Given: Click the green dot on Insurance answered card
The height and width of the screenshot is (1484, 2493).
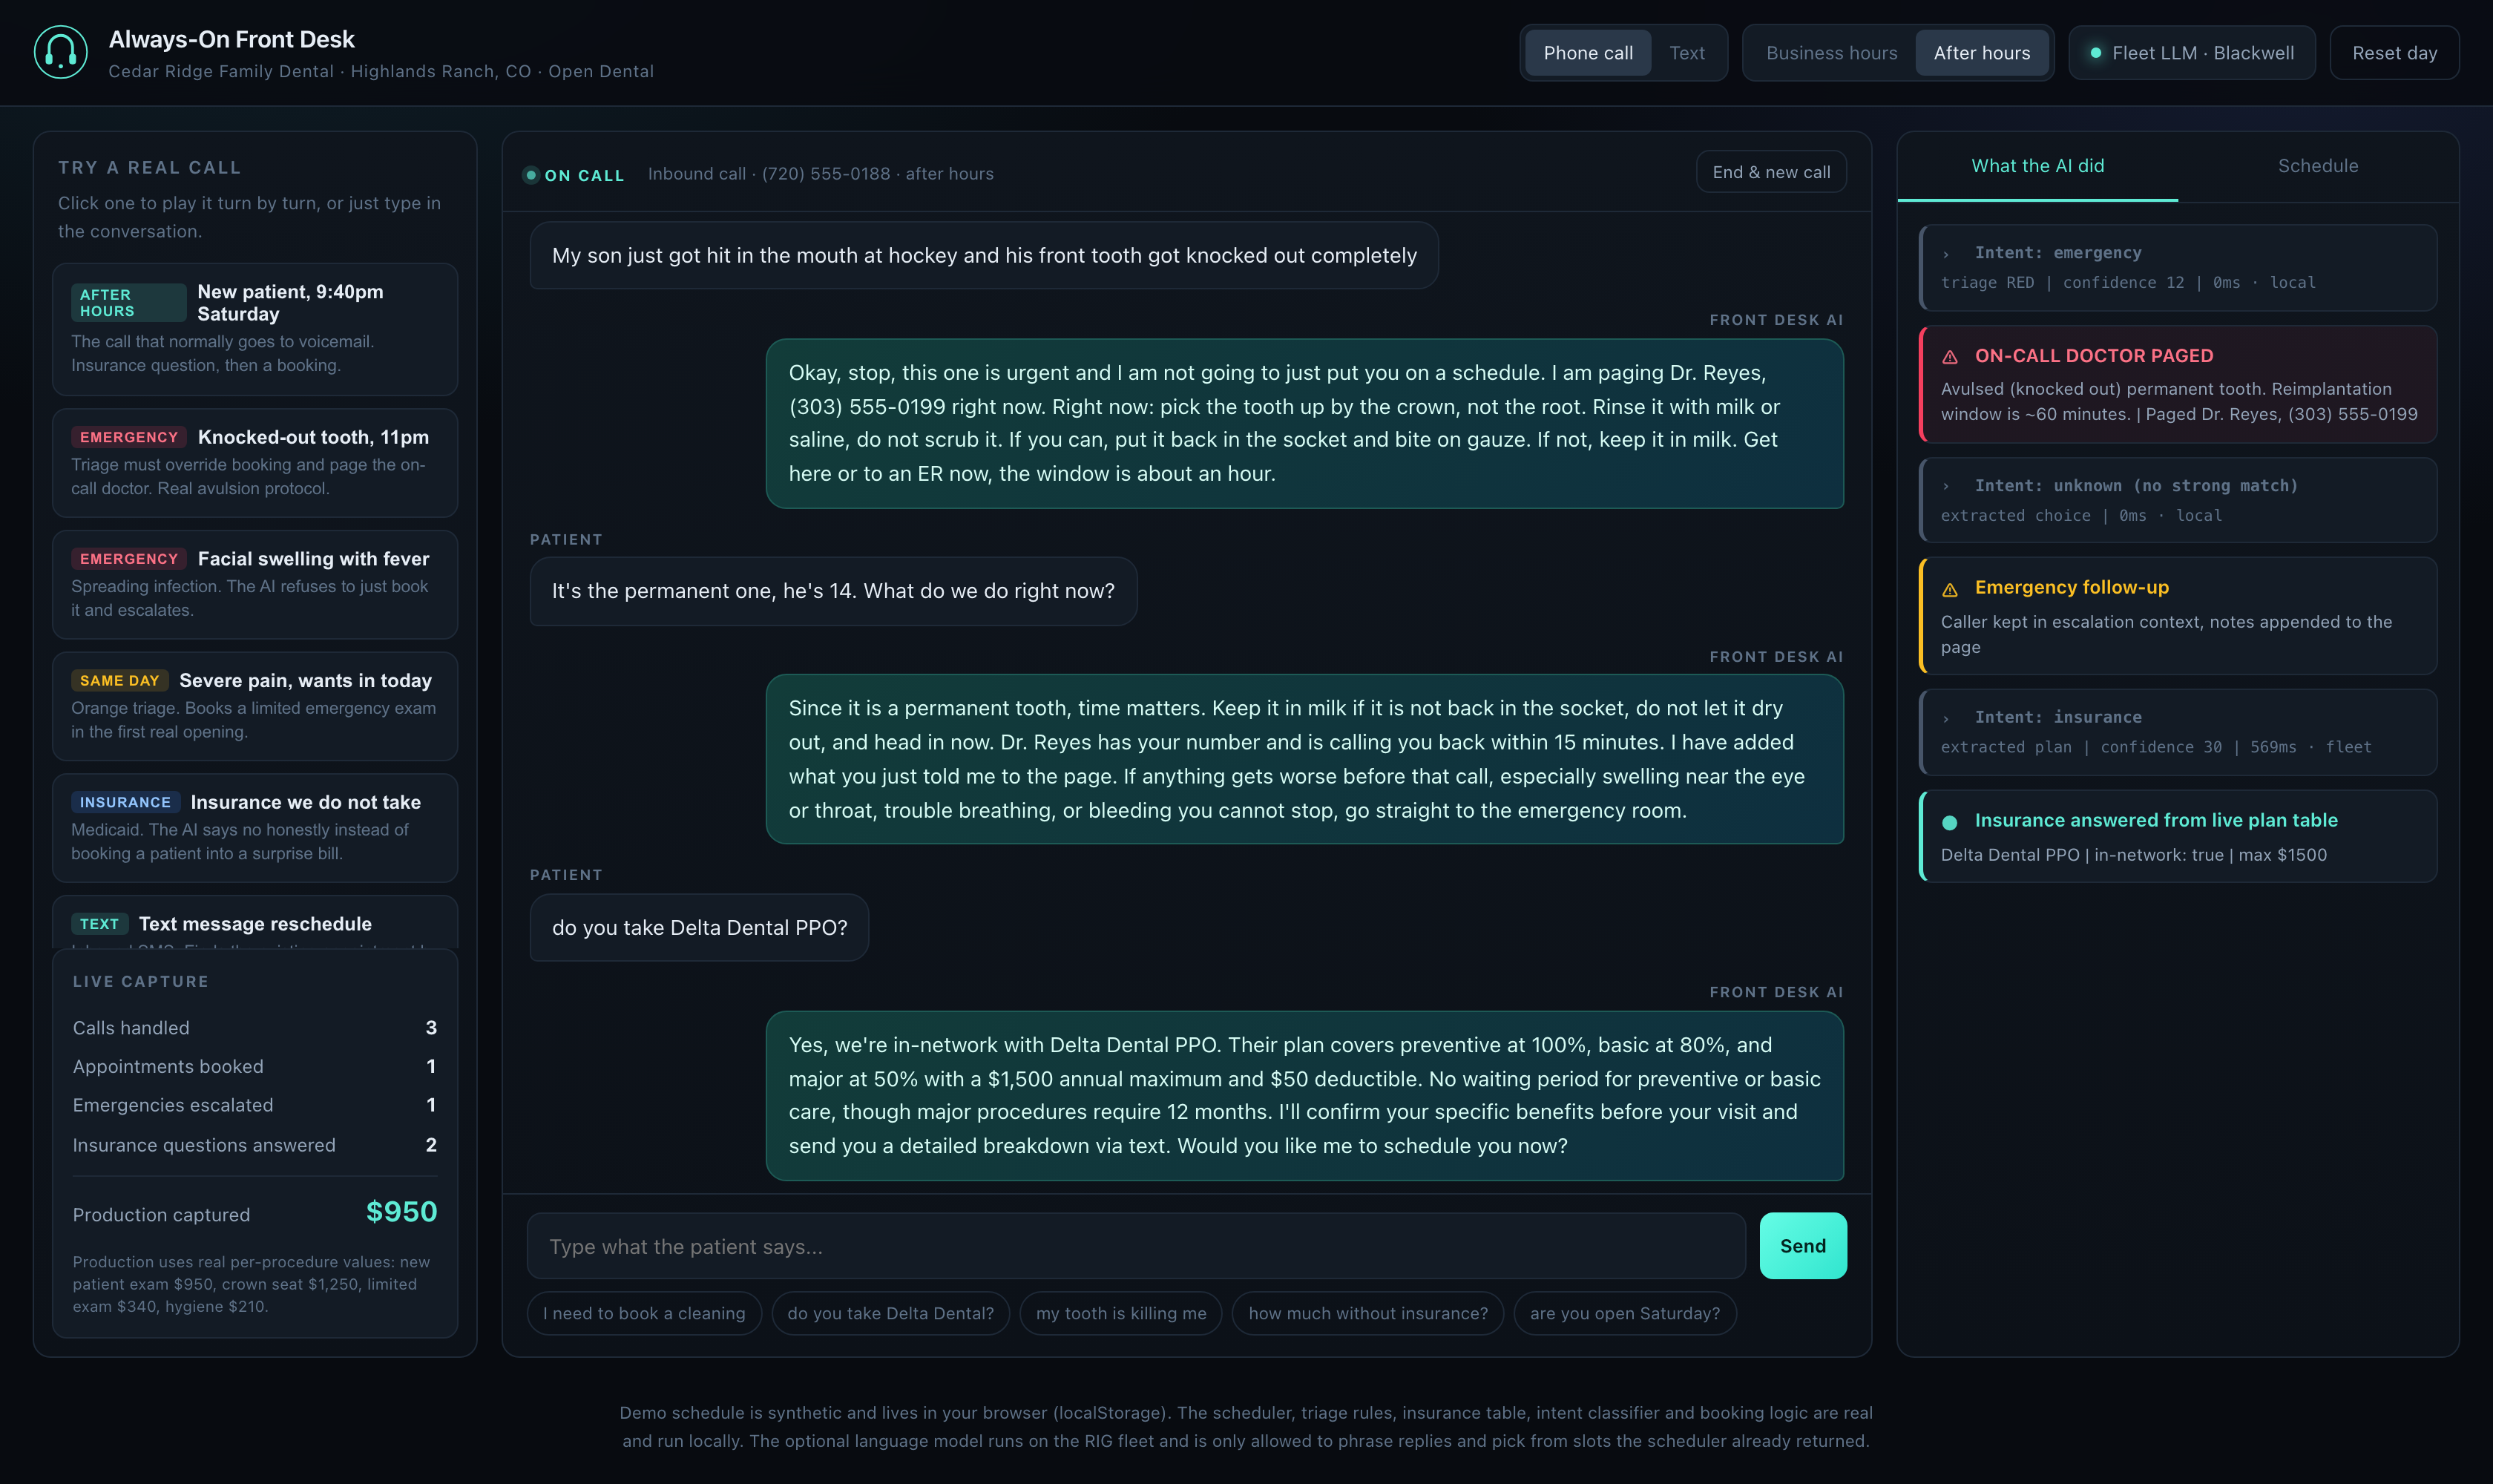Looking at the screenshot, I should coord(1949,822).
